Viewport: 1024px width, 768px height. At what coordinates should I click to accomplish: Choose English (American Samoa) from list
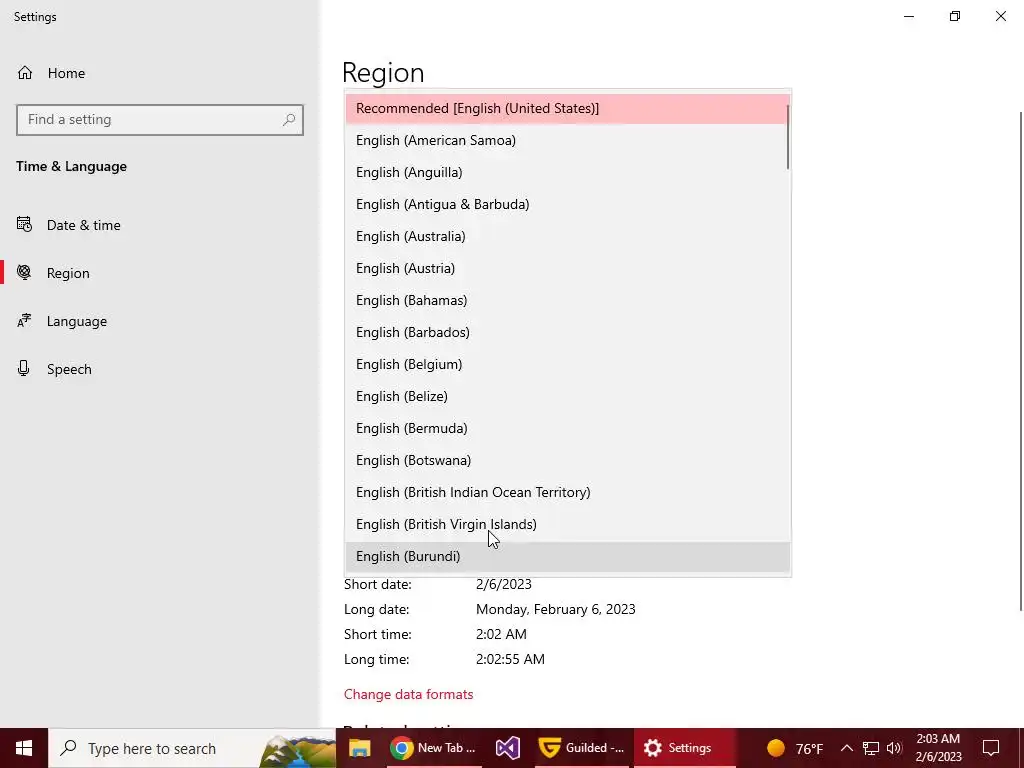tap(568, 140)
